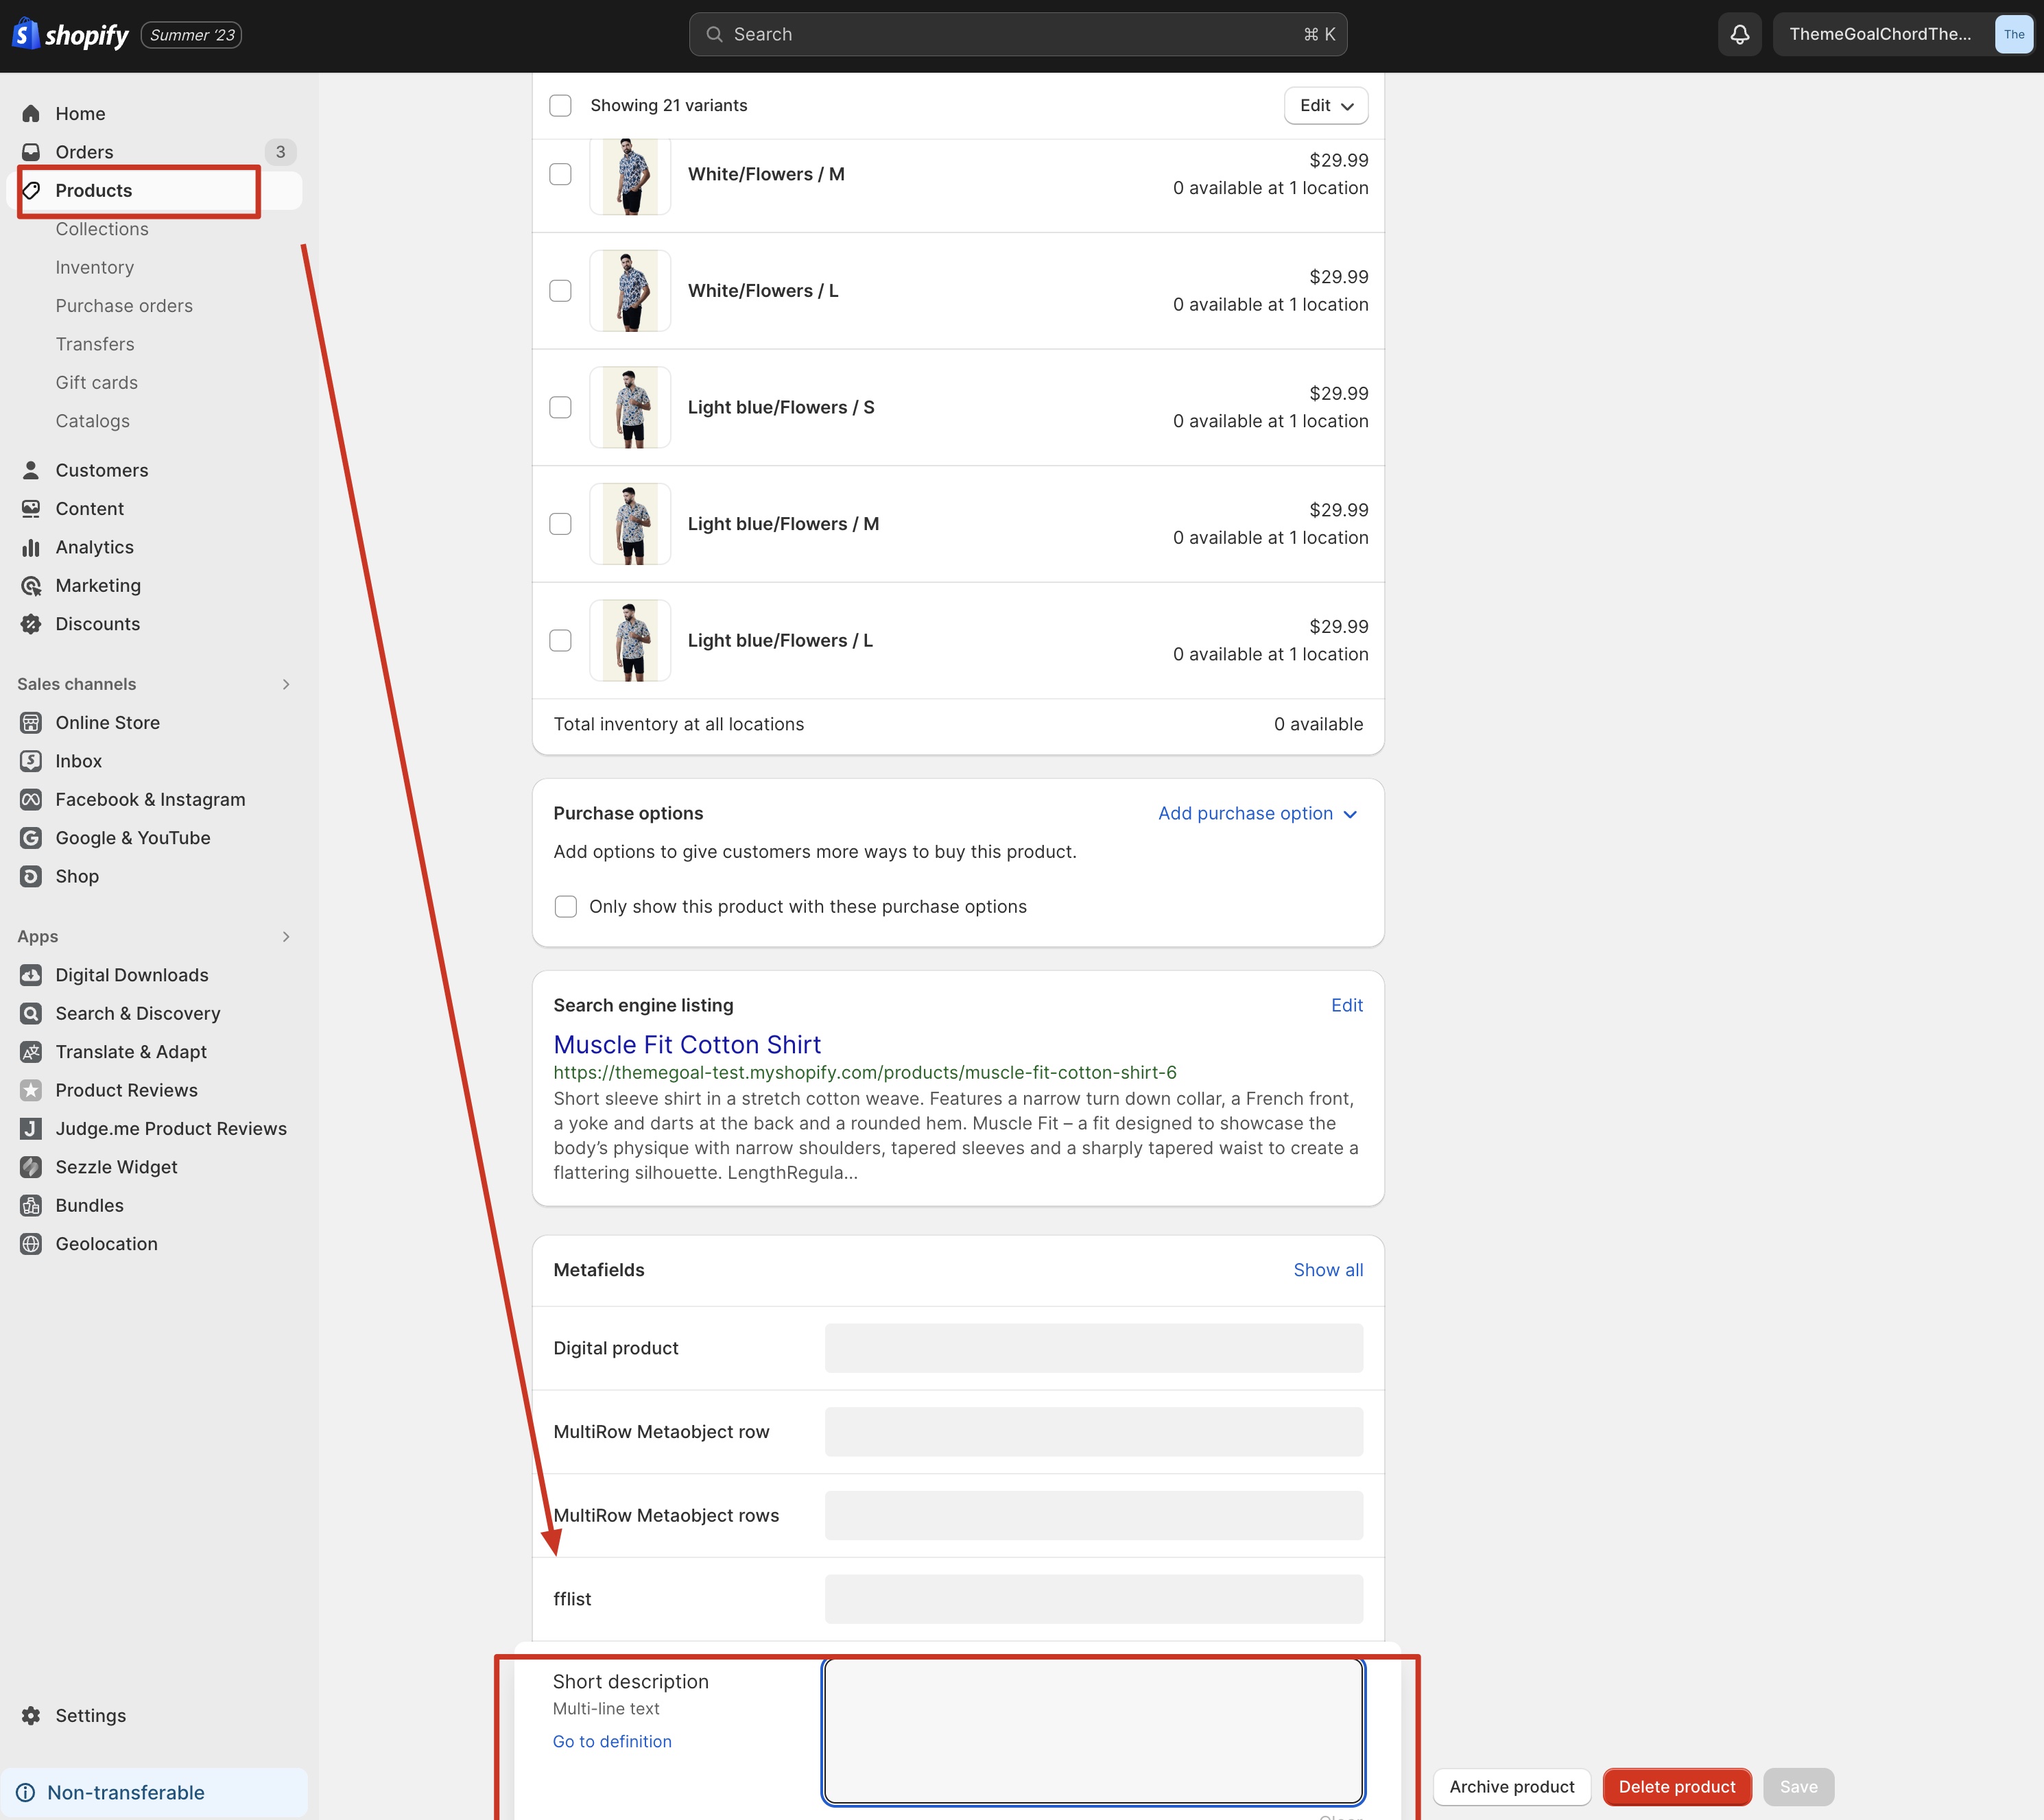Click the Customers person icon
This screenshot has width=2044, height=1820.
[31, 470]
